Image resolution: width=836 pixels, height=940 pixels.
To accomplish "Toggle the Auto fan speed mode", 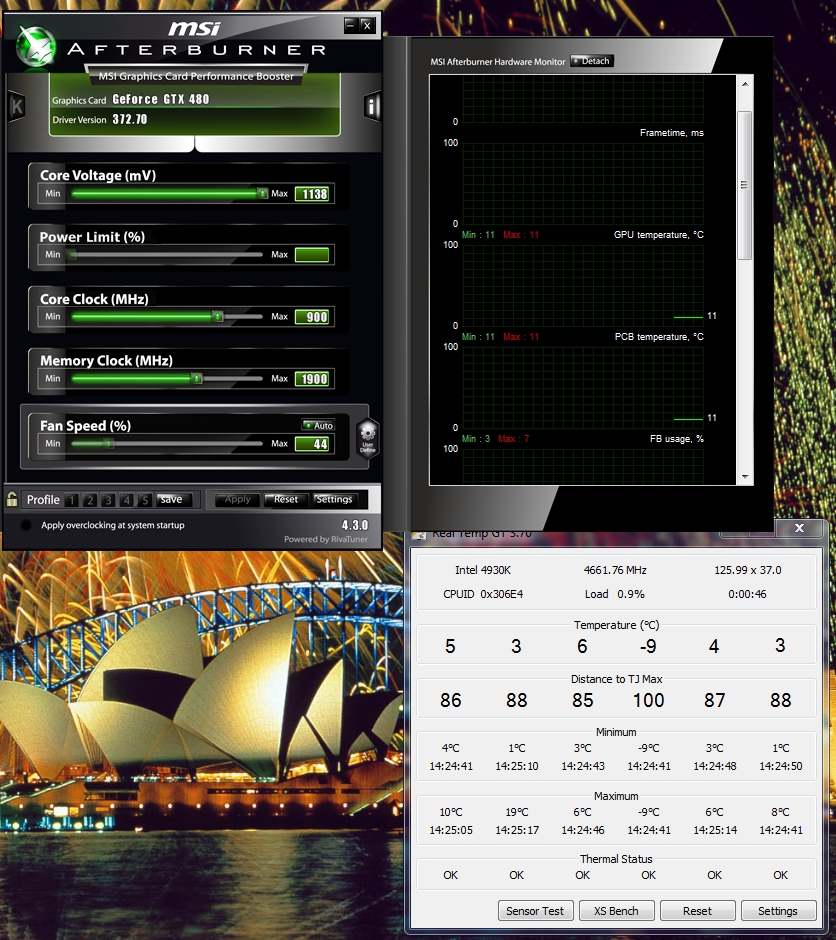I will coord(318,425).
